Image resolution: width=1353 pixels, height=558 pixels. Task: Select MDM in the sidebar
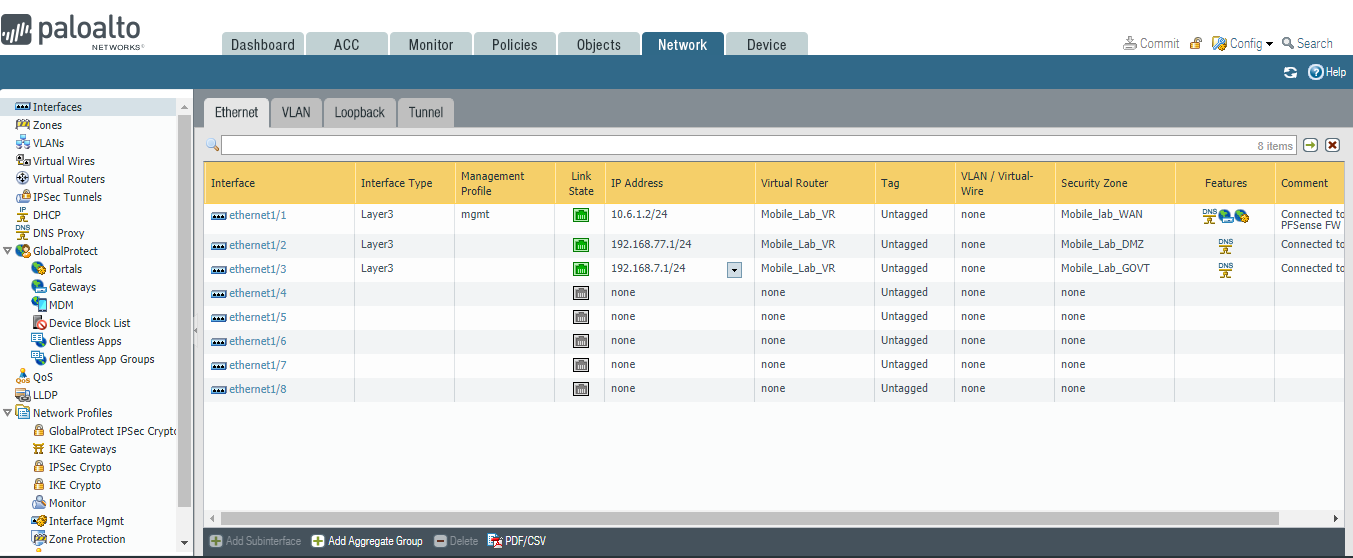coord(61,305)
